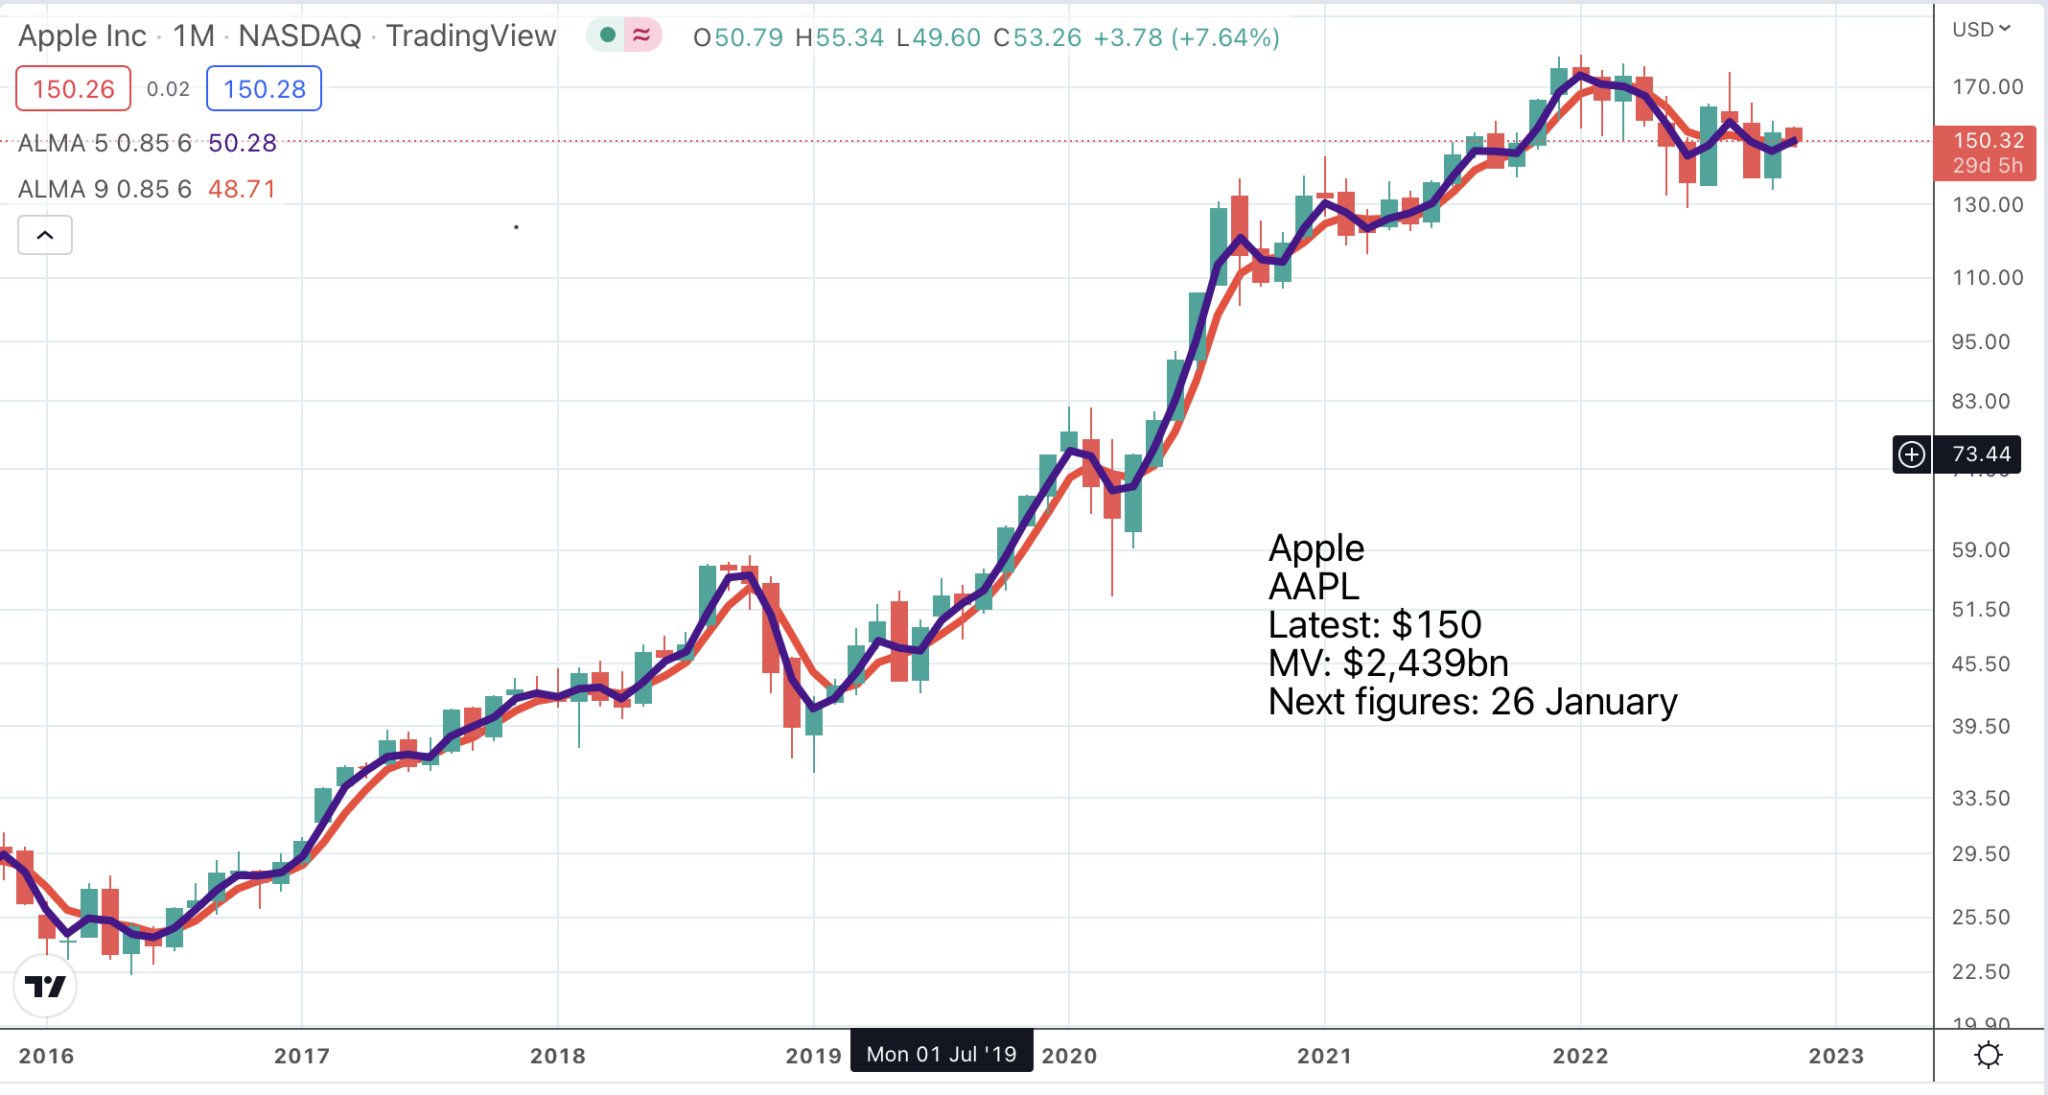
Task: Collapse indicator legend with chevron button
Action: [x=45, y=235]
